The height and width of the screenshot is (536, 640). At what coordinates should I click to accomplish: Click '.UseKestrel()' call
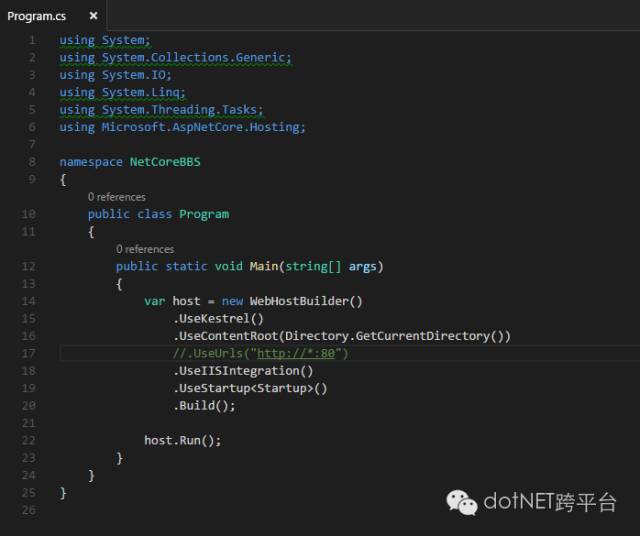(218, 318)
